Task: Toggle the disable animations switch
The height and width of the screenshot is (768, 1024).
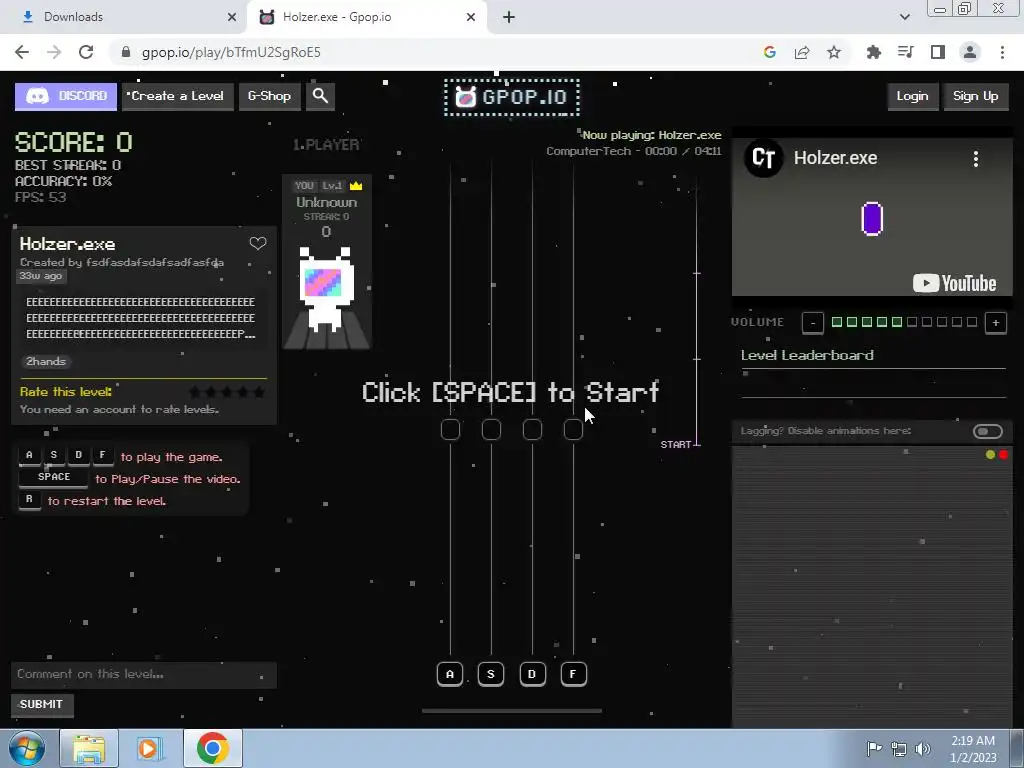Action: pyautogui.click(x=987, y=431)
